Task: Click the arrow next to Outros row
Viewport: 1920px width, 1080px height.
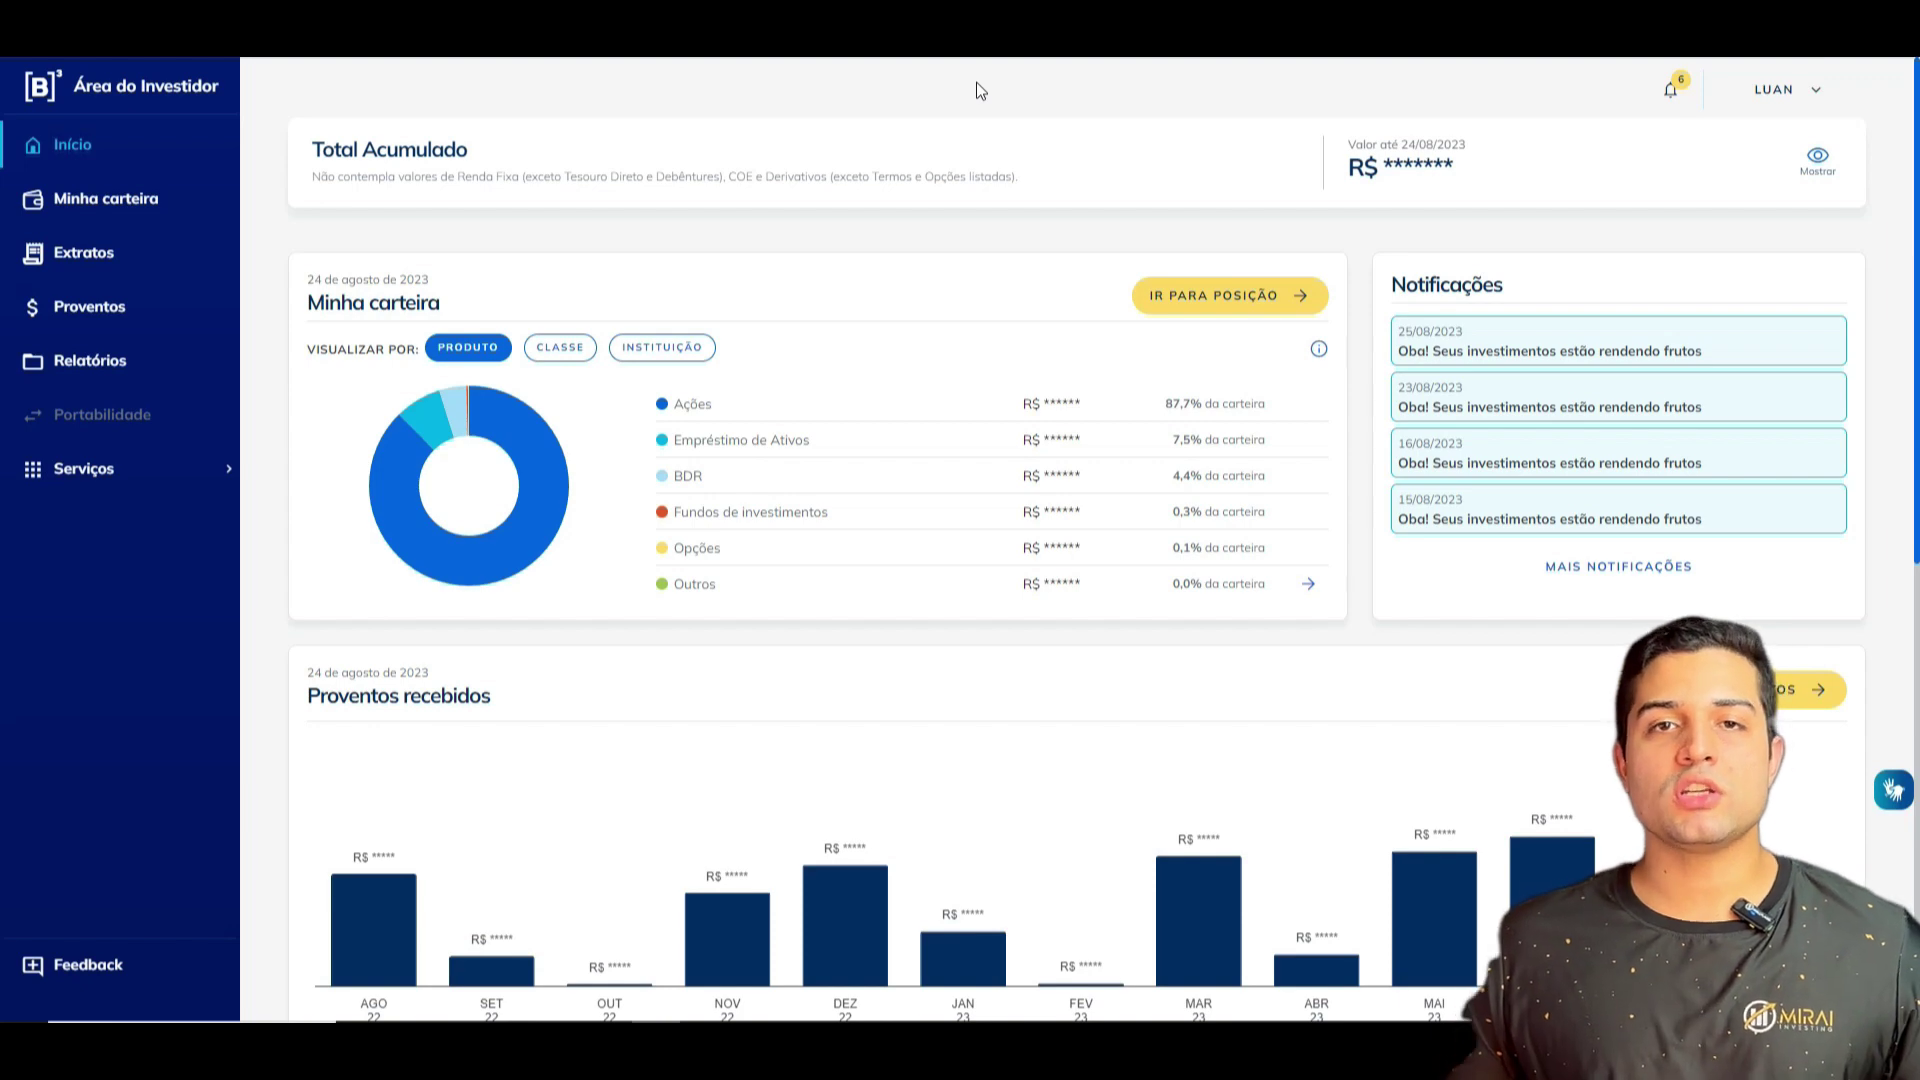Action: click(1308, 584)
